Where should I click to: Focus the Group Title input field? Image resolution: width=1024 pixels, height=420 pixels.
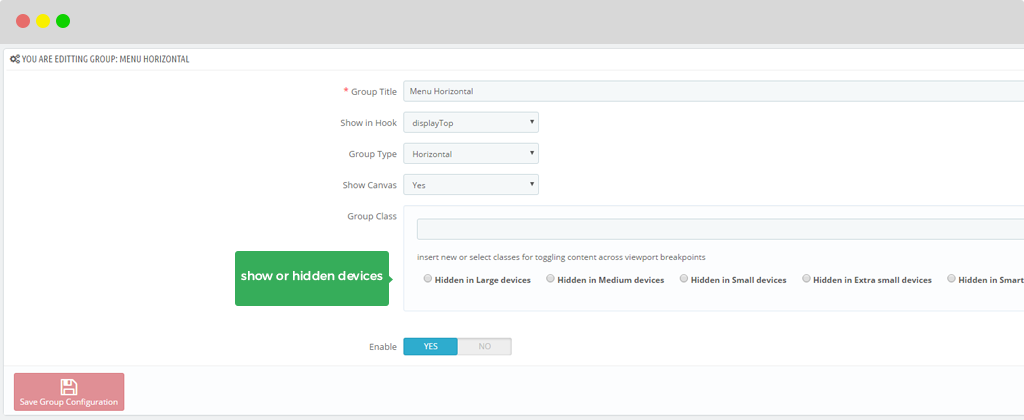click(x=713, y=91)
